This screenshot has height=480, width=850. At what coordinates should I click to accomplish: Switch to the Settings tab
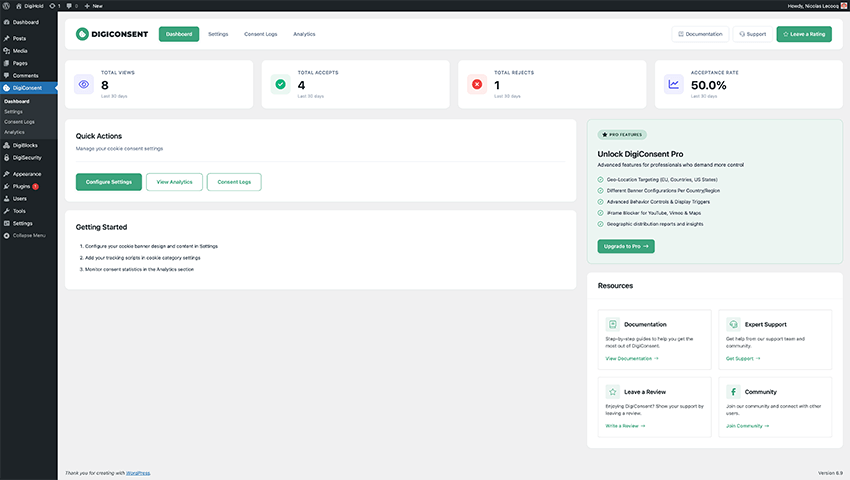click(x=218, y=34)
